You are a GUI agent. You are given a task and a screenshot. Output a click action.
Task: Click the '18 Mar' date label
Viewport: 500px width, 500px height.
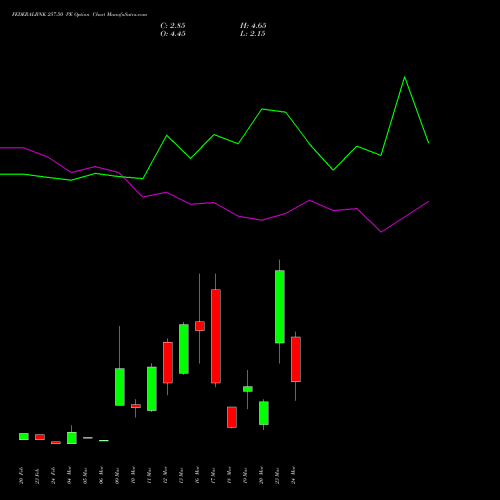click(x=229, y=475)
